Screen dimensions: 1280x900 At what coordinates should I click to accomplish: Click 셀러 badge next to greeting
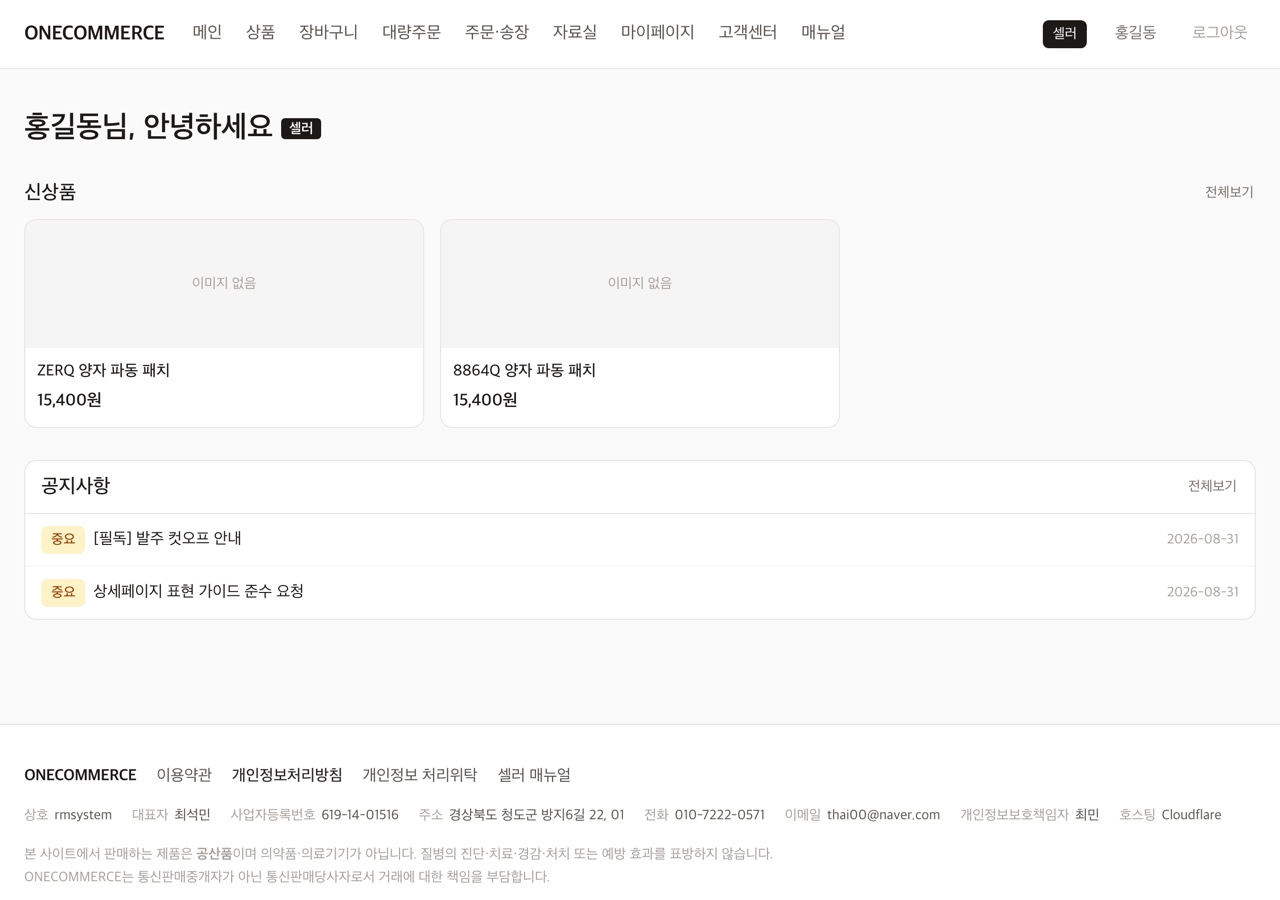pos(301,128)
